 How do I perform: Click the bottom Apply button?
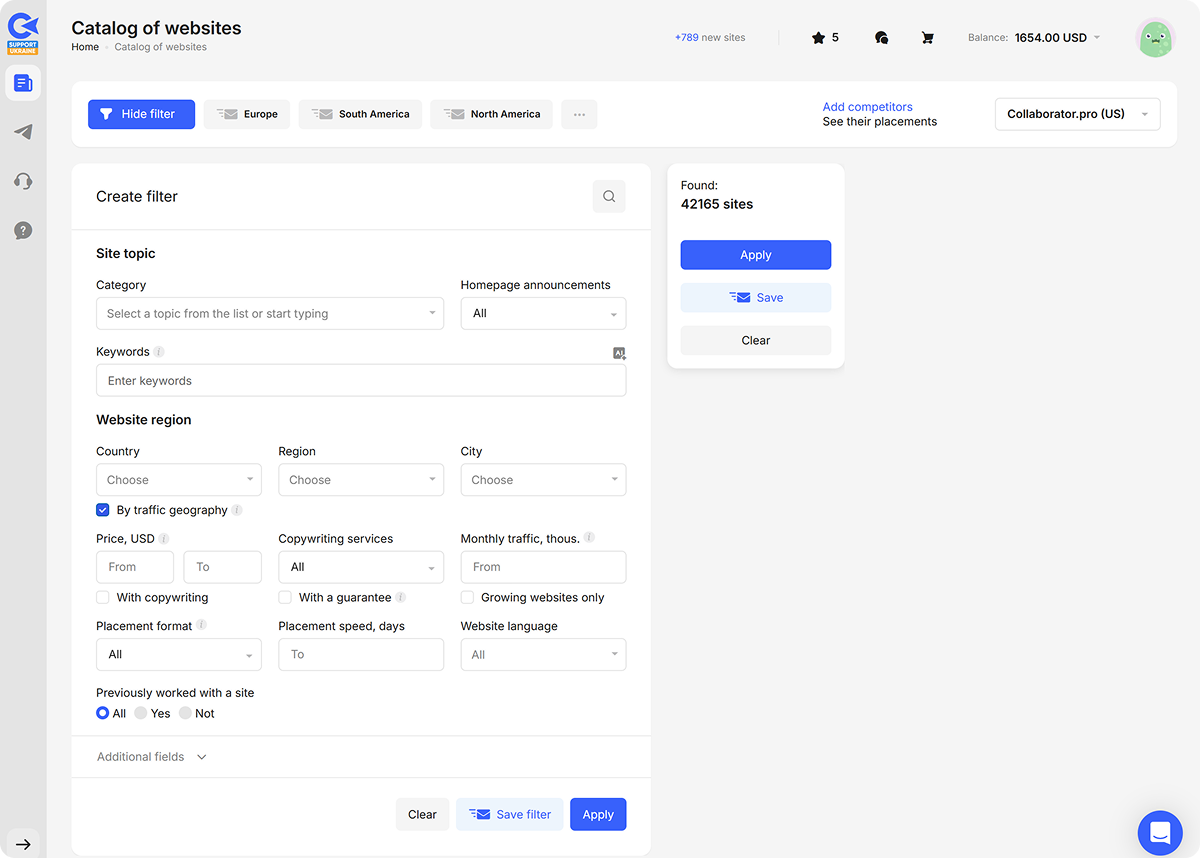598,814
